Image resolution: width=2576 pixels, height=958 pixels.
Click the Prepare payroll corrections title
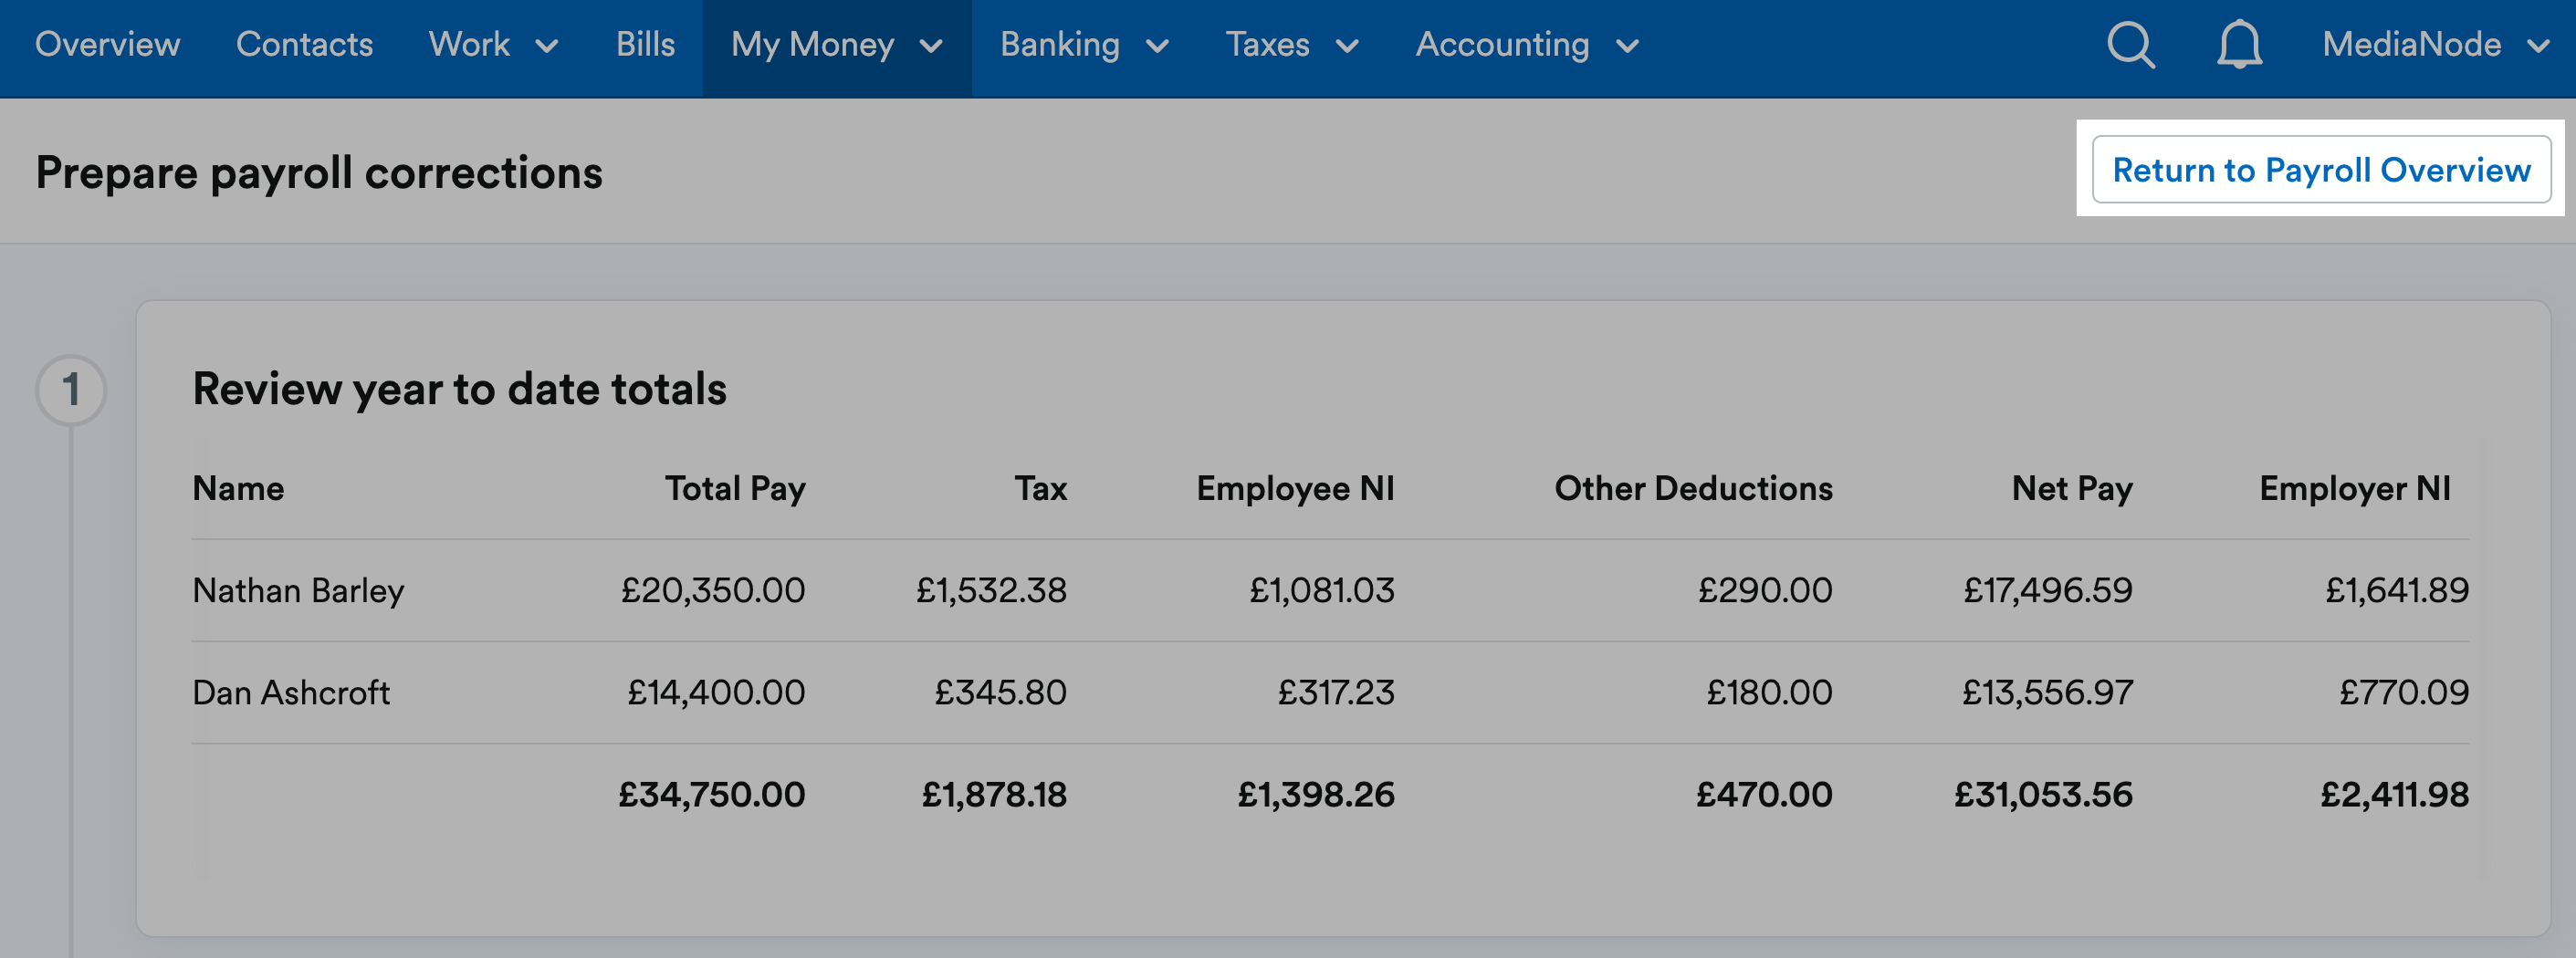coord(319,173)
